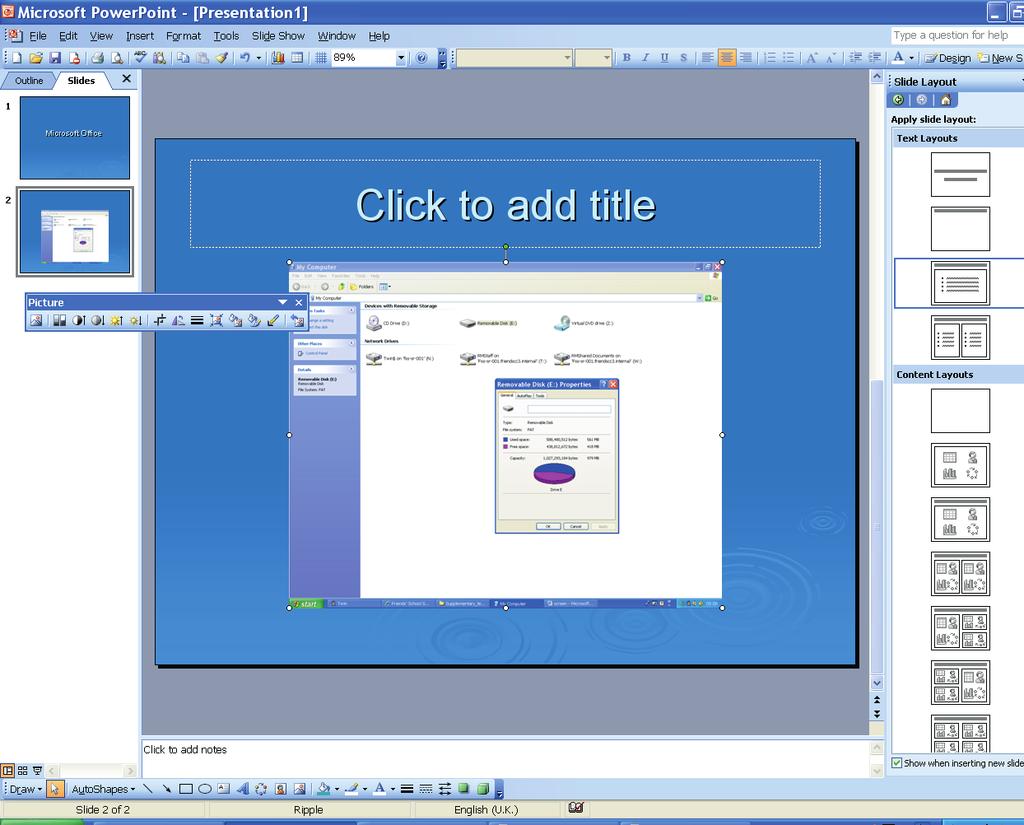
Task: Click Insert Picture on the Picture toolbar
Action: click(36, 320)
